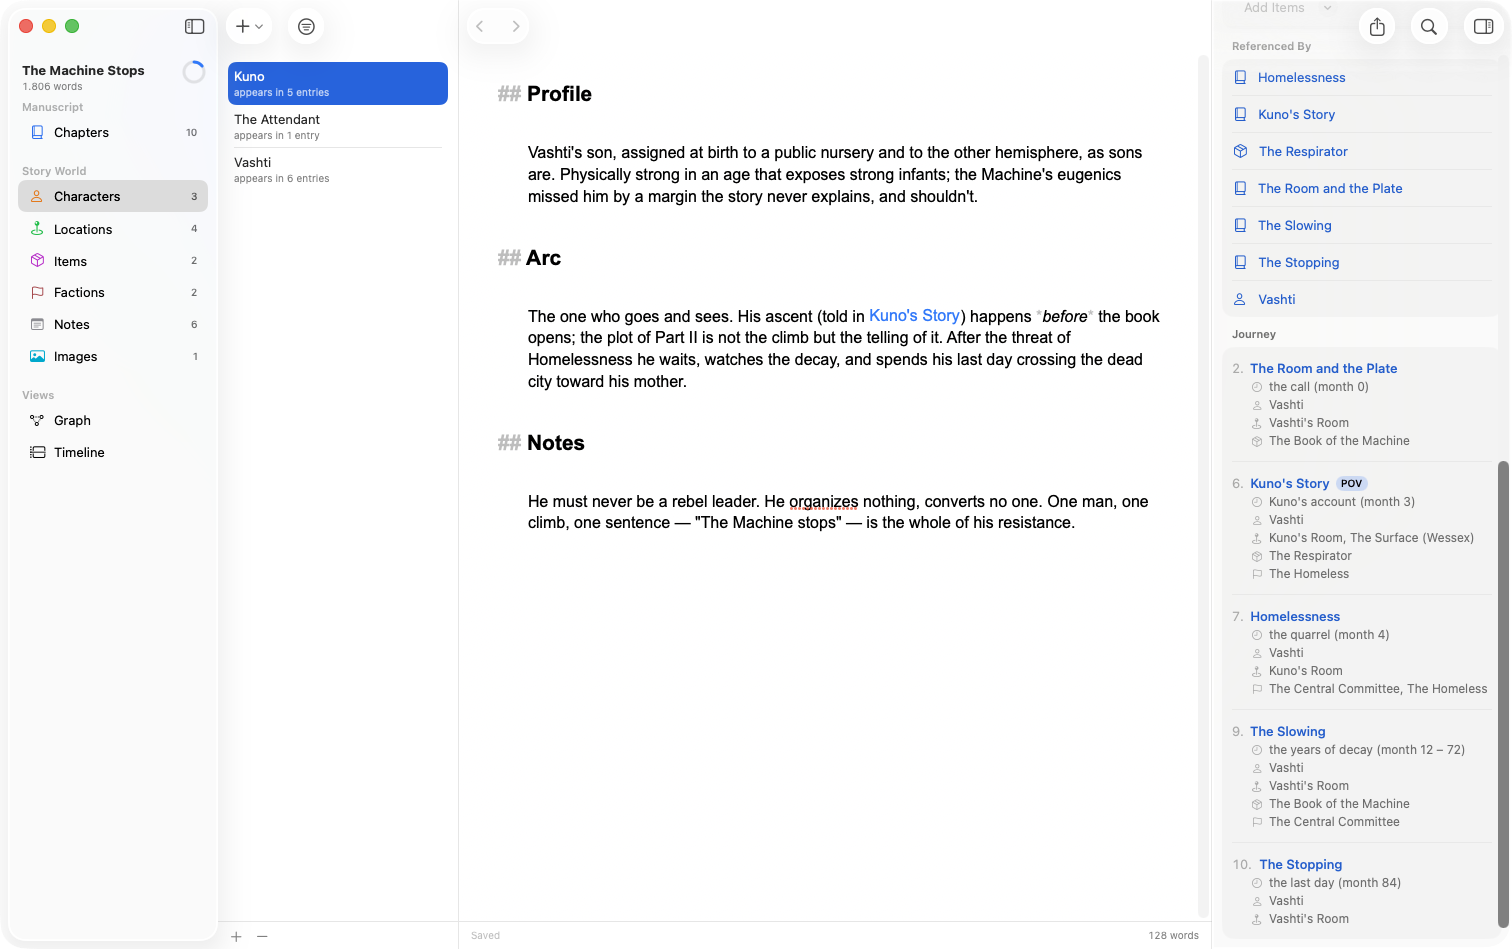Remove selected character with minus button
Viewport: 1512px width, 949px height.
(x=262, y=937)
